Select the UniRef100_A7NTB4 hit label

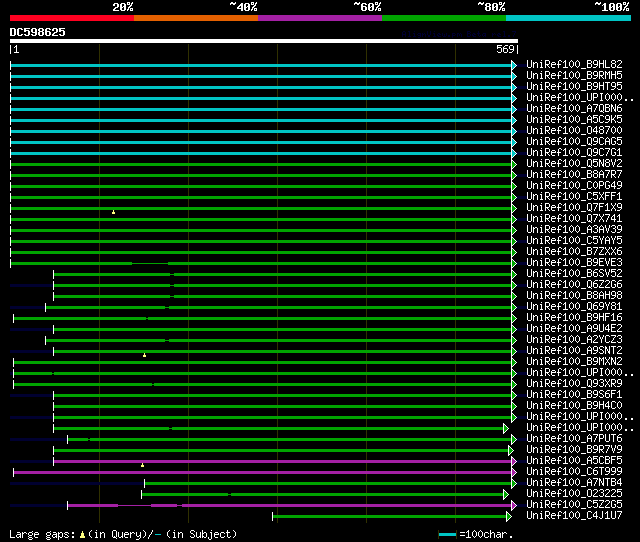(x=574, y=483)
